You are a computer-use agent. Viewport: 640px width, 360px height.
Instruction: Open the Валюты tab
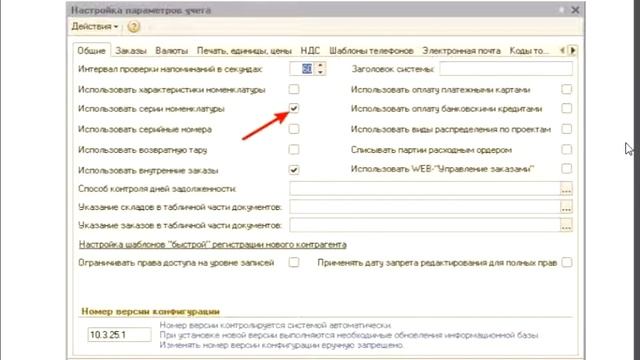pyautogui.click(x=171, y=51)
